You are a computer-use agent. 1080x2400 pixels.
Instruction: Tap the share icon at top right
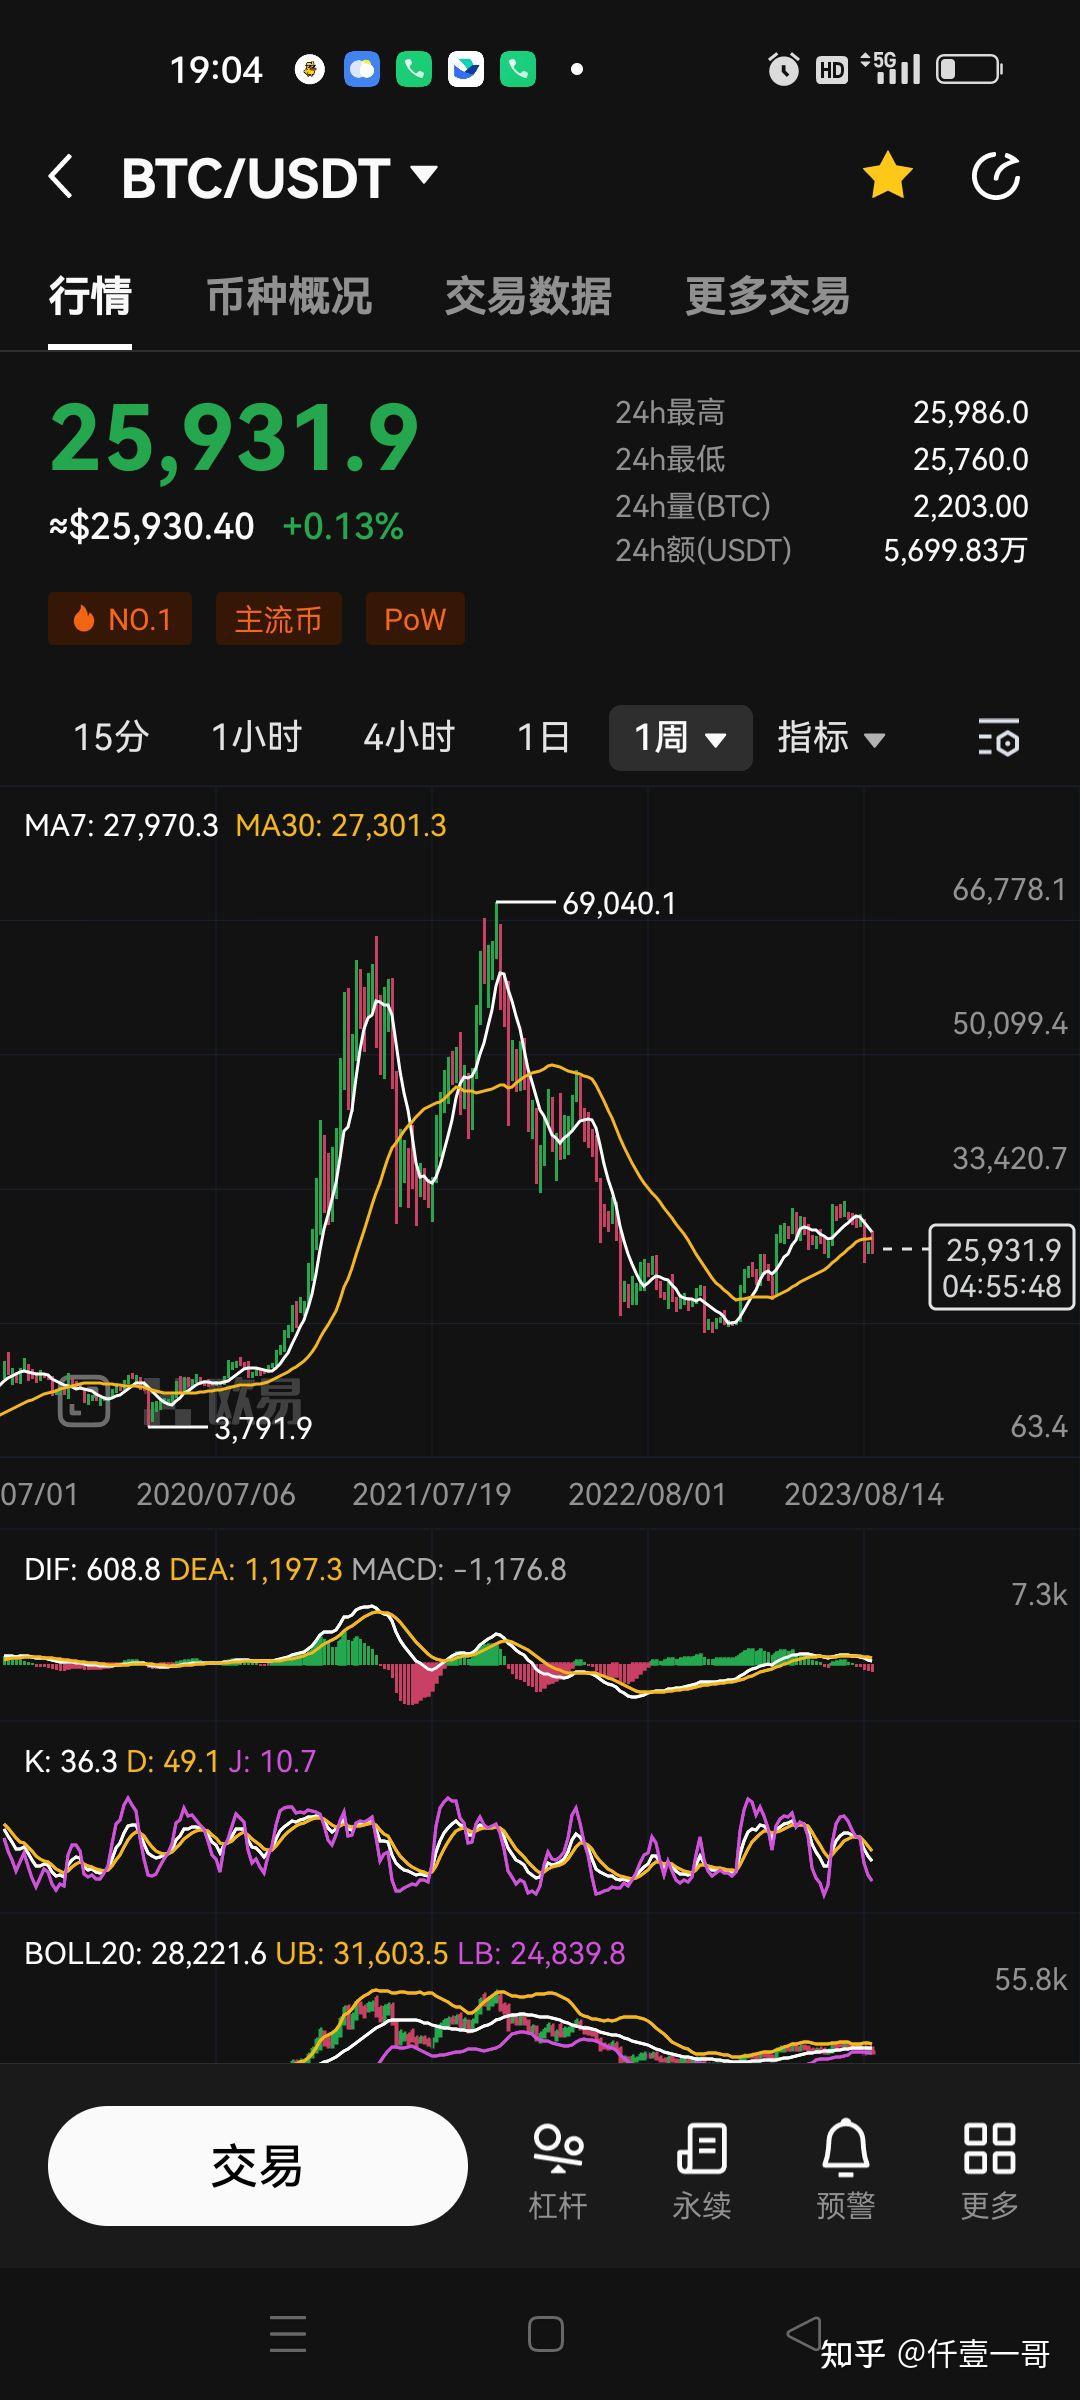pos(996,177)
